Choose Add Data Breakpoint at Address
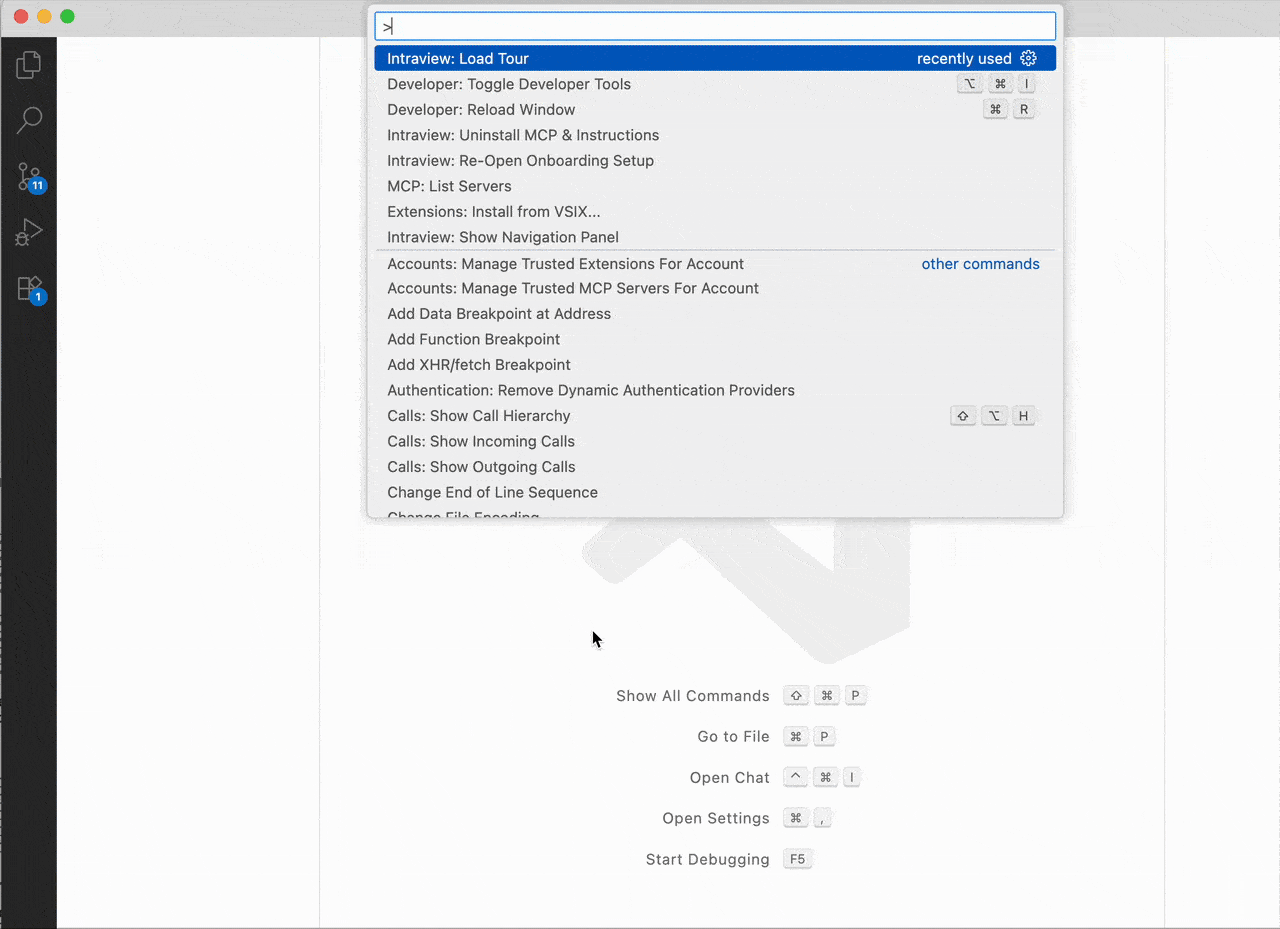 pyautogui.click(x=715, y=314)
